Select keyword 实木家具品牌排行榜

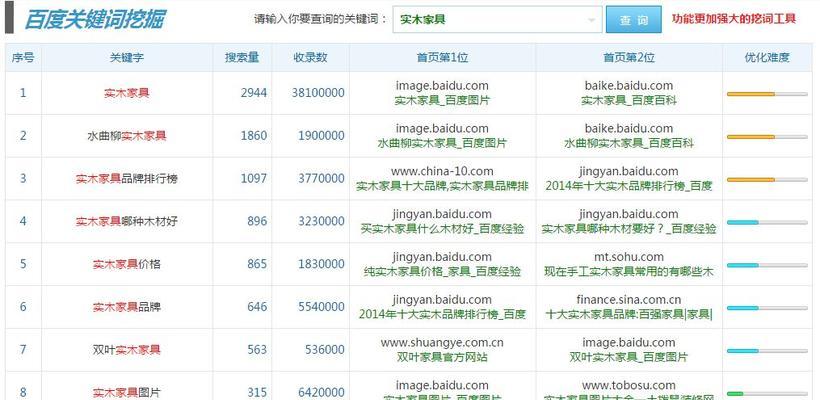tap(127, 179)
